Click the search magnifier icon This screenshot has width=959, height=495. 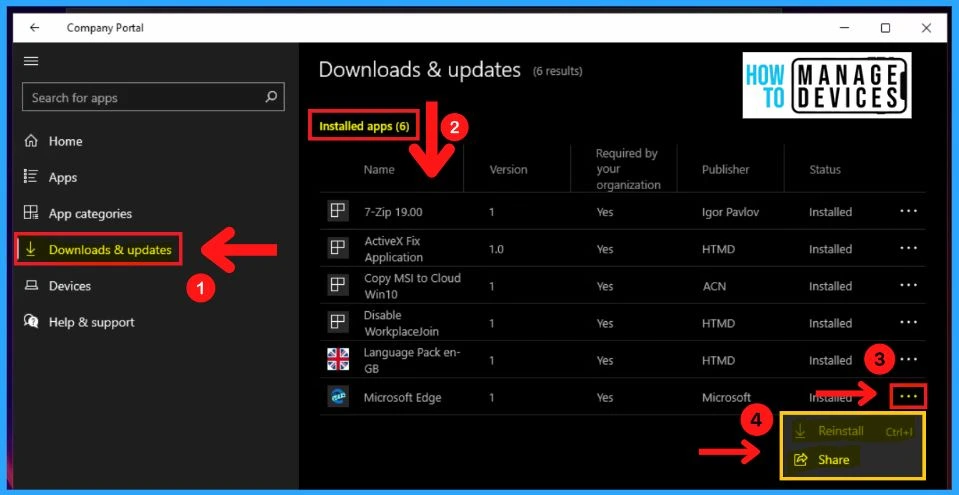coord(271,97)
